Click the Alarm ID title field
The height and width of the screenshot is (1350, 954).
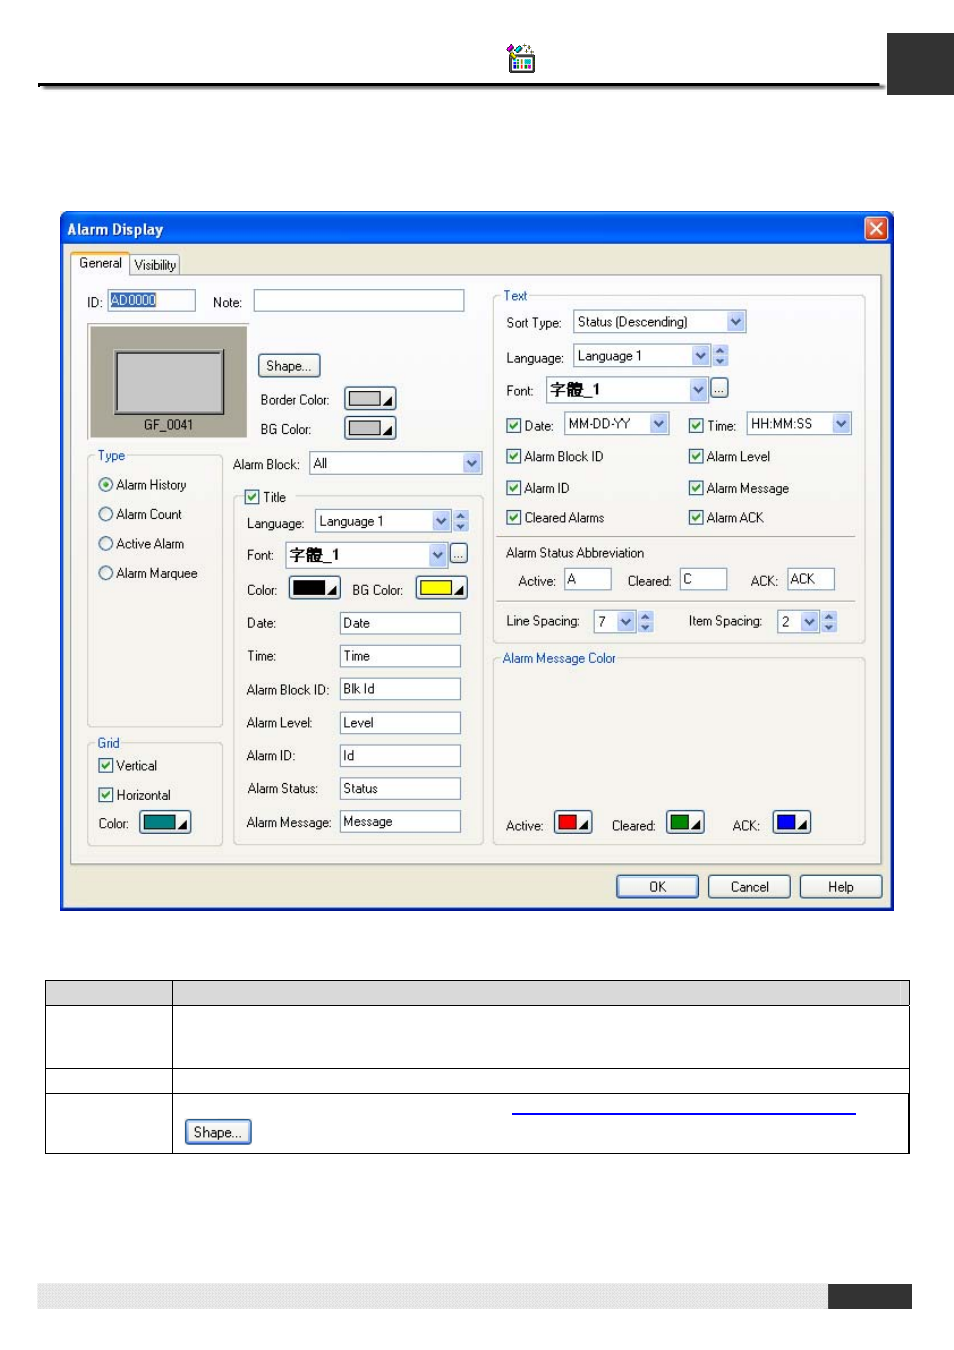400,755
